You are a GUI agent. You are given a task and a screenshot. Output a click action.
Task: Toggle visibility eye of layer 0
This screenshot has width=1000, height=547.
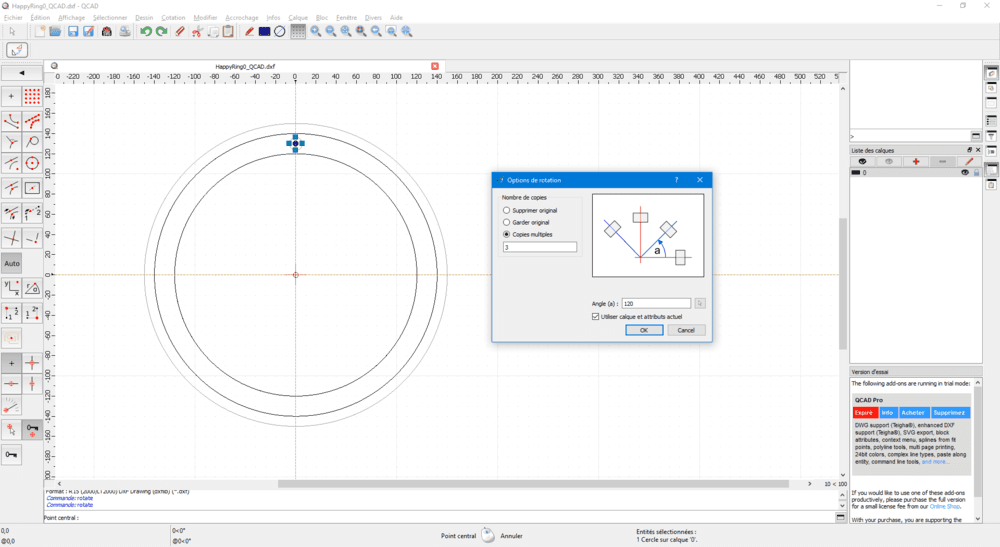965,172
